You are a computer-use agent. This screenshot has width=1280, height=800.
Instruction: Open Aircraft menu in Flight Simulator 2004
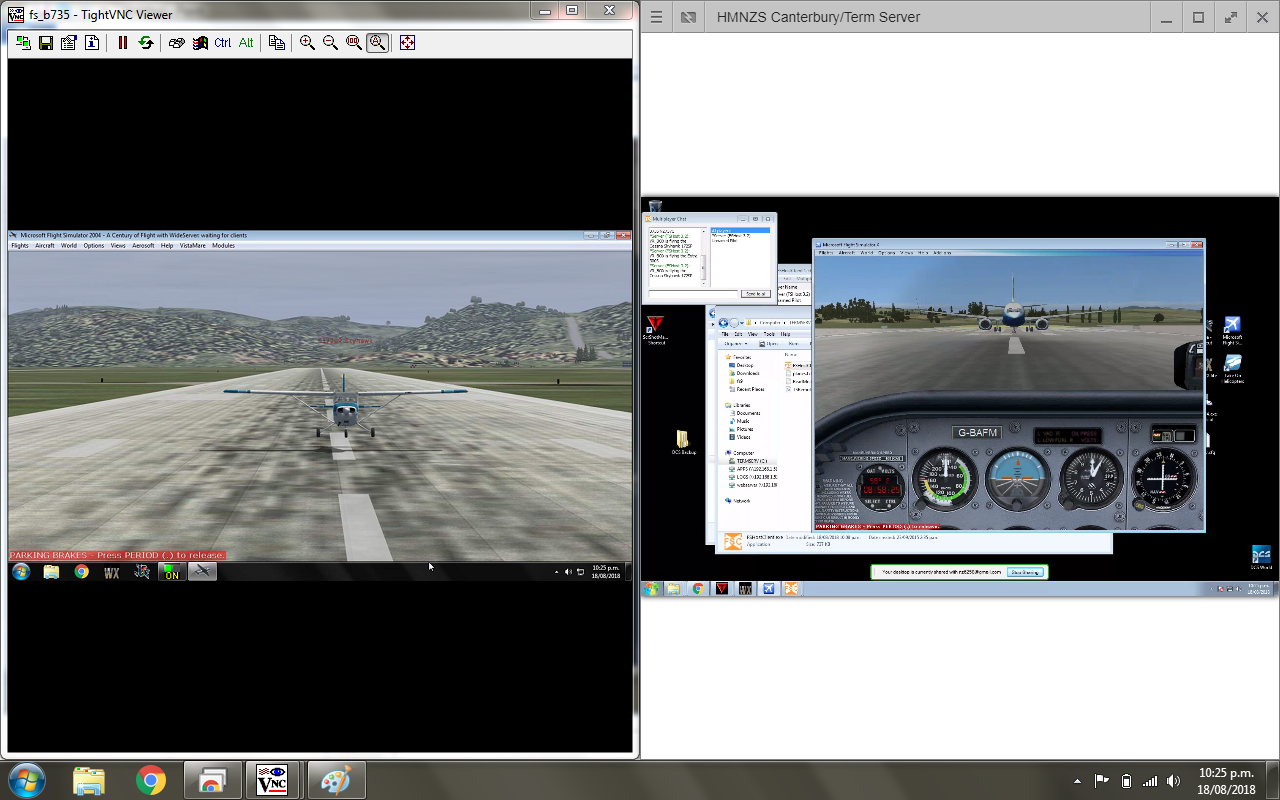(45, 245)
